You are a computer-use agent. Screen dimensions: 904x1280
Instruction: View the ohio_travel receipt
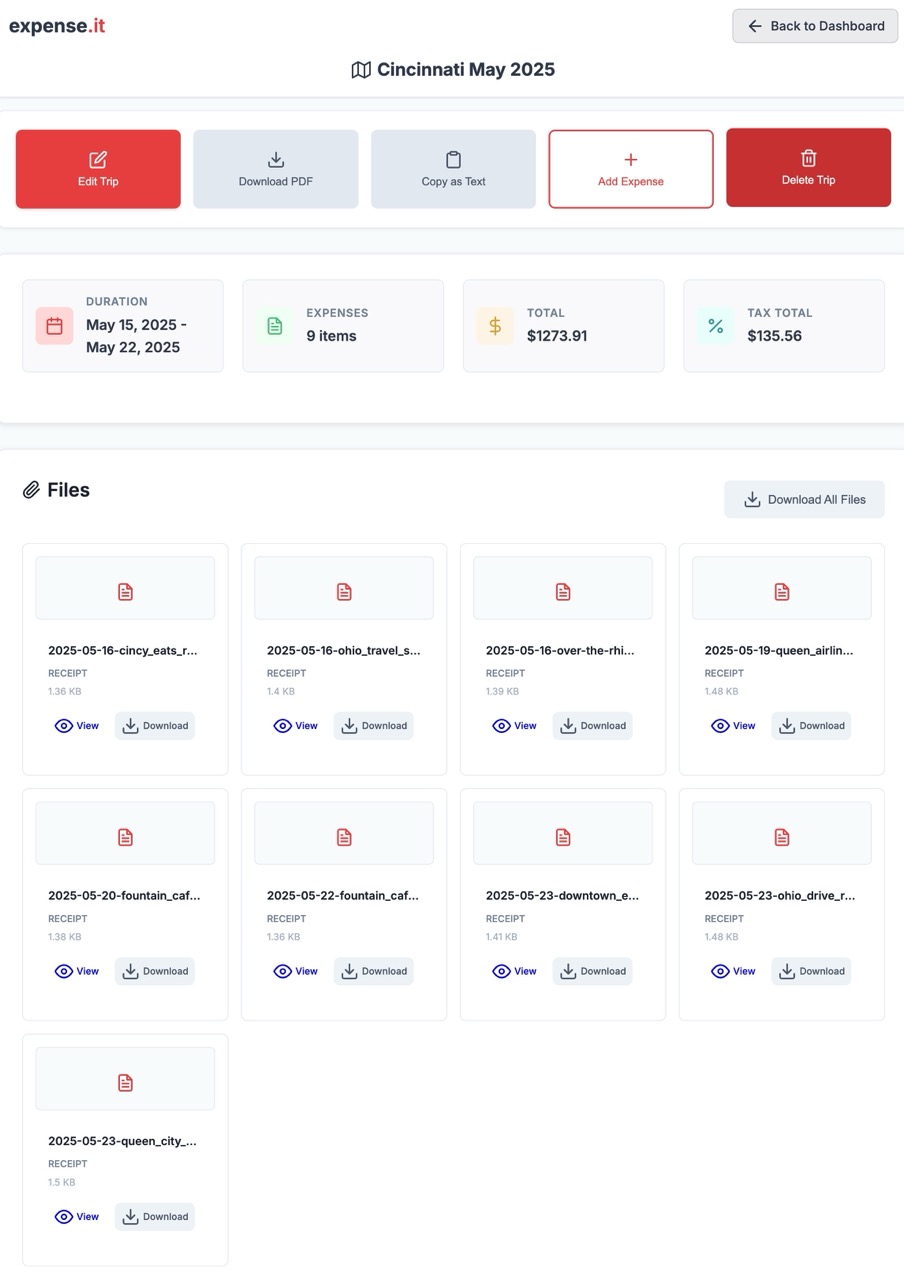click(296, 726)
